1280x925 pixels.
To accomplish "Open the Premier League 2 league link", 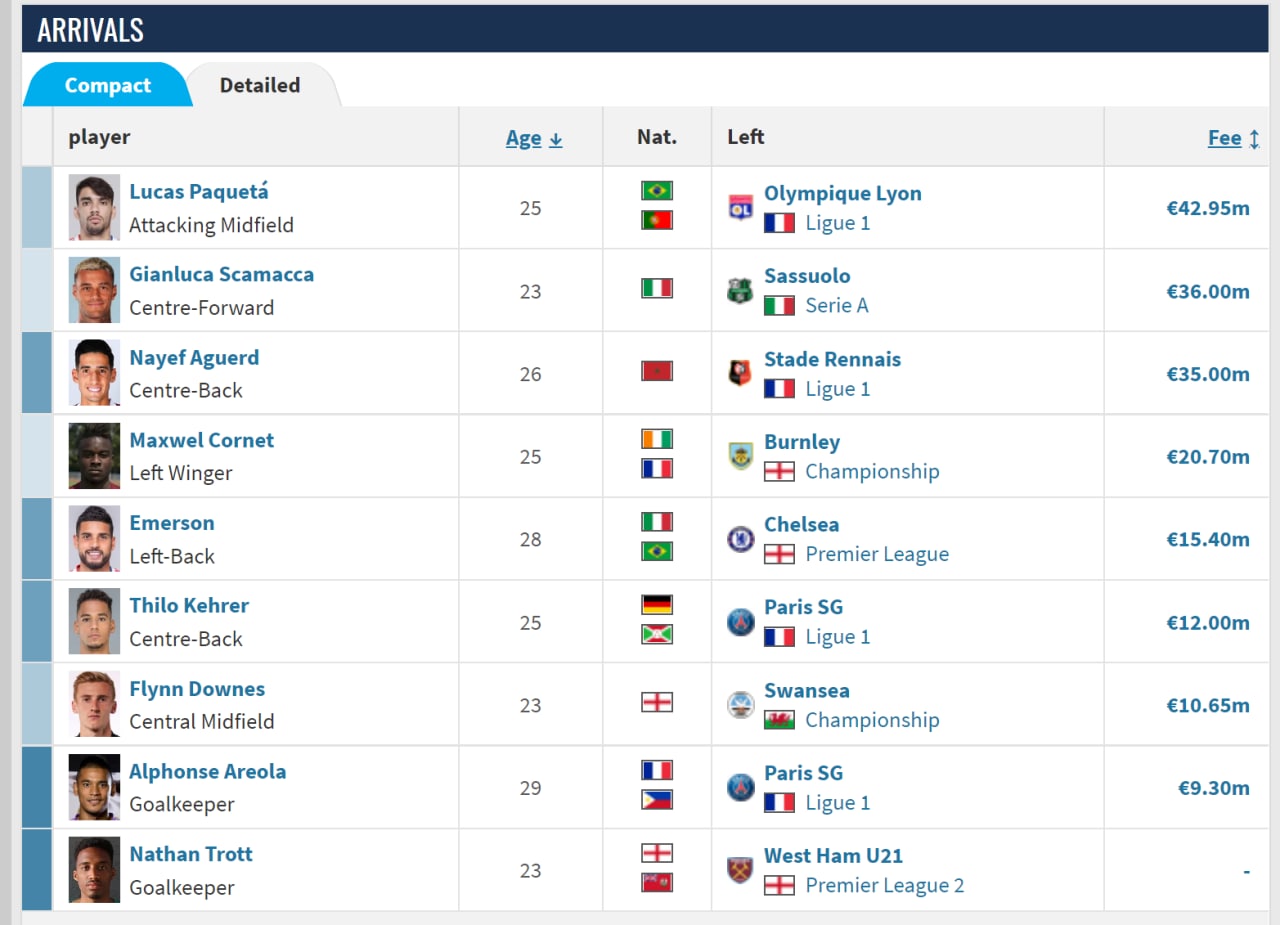I will [884, 885].
